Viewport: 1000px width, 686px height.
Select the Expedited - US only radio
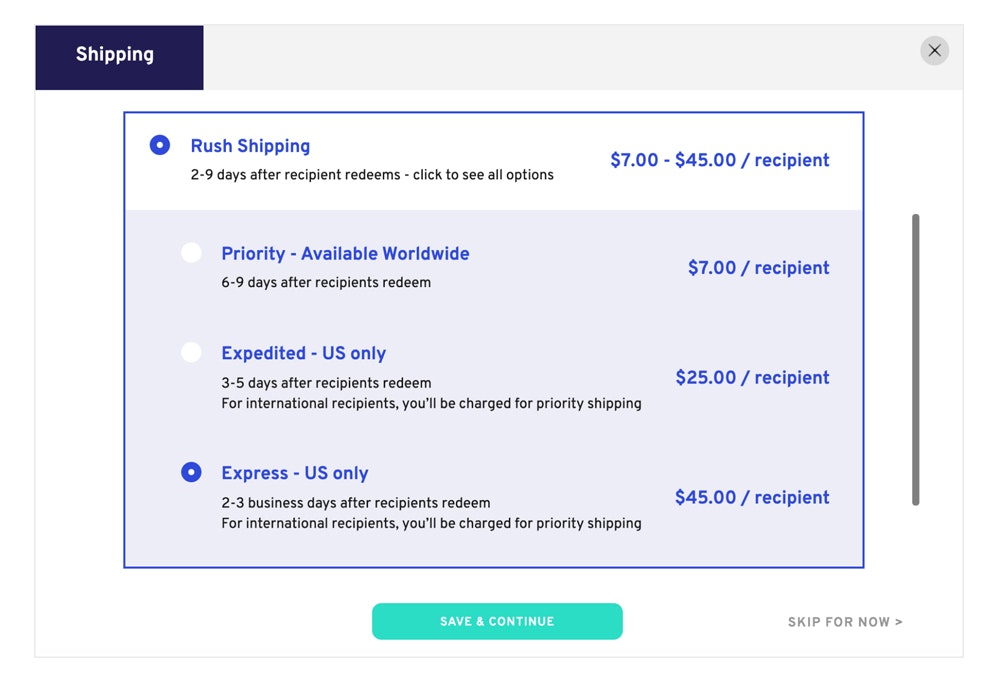point(191,352)
